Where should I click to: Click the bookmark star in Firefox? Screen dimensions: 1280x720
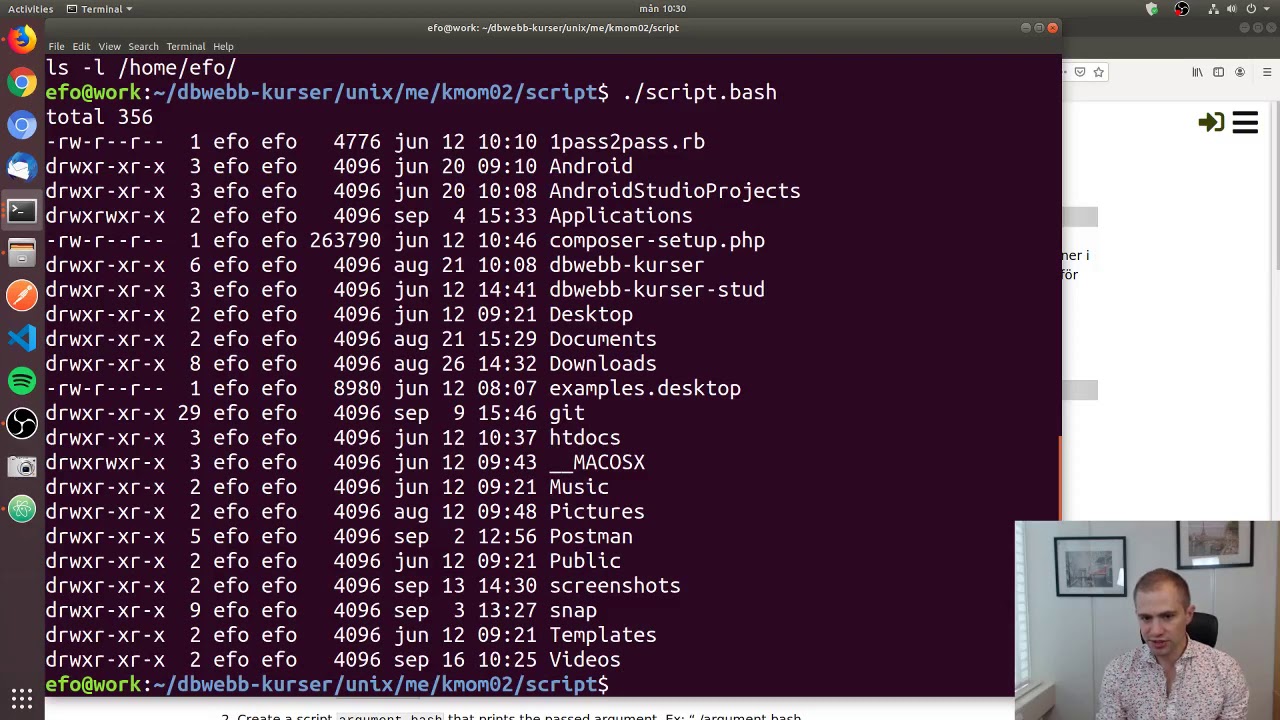(x=1098, y=72)
